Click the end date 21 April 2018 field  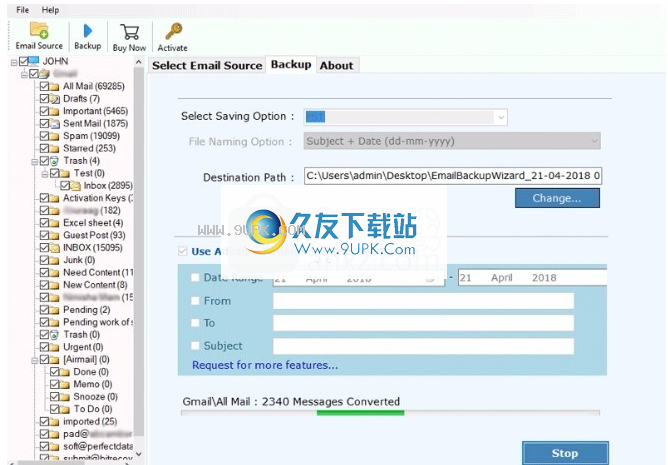532,277
